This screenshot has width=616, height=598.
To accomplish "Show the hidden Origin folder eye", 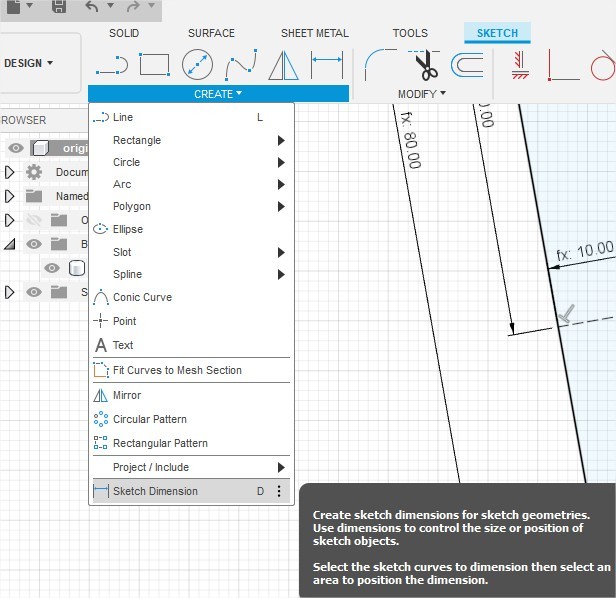I will (x=34, y=220).
